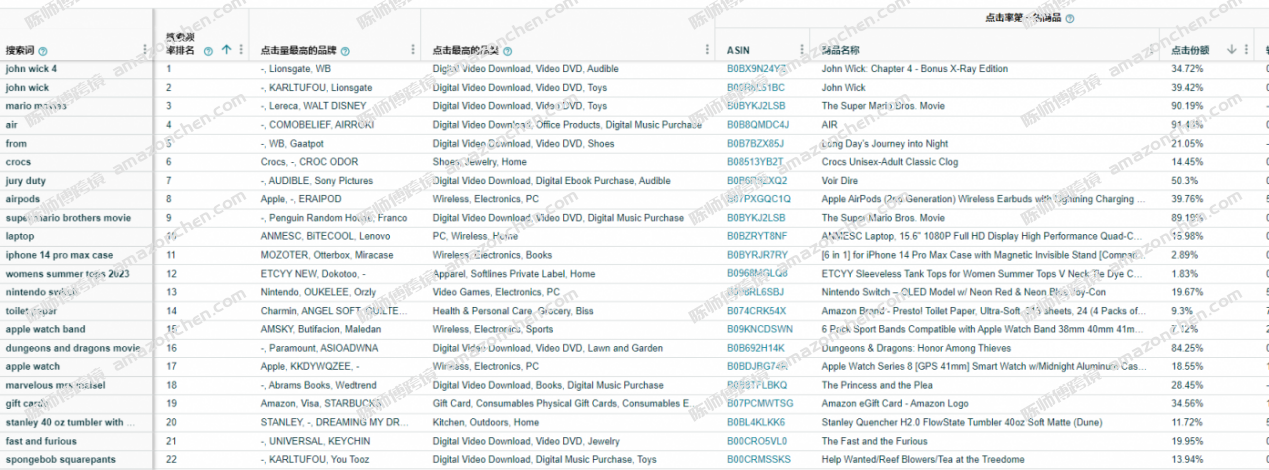Screen dimensions: 1269x470
Task: Open the column menu dots for 商品名称
Action: pos(1151,49)
